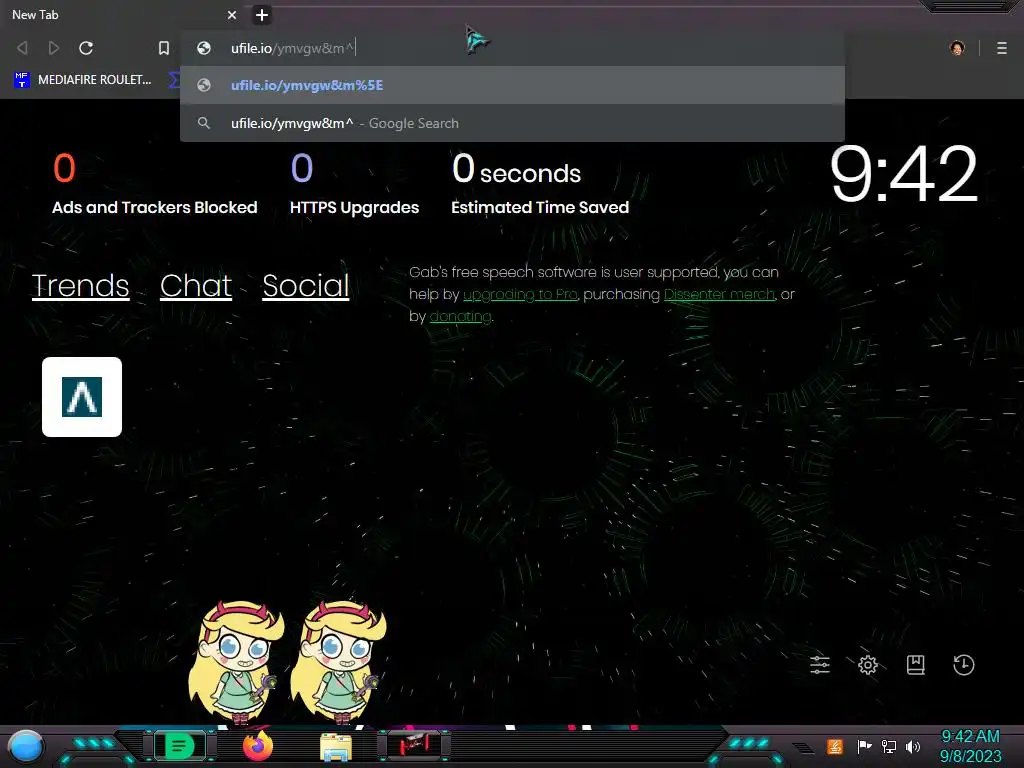Click Ads and Trackers Blocked stat

(154, 184)
